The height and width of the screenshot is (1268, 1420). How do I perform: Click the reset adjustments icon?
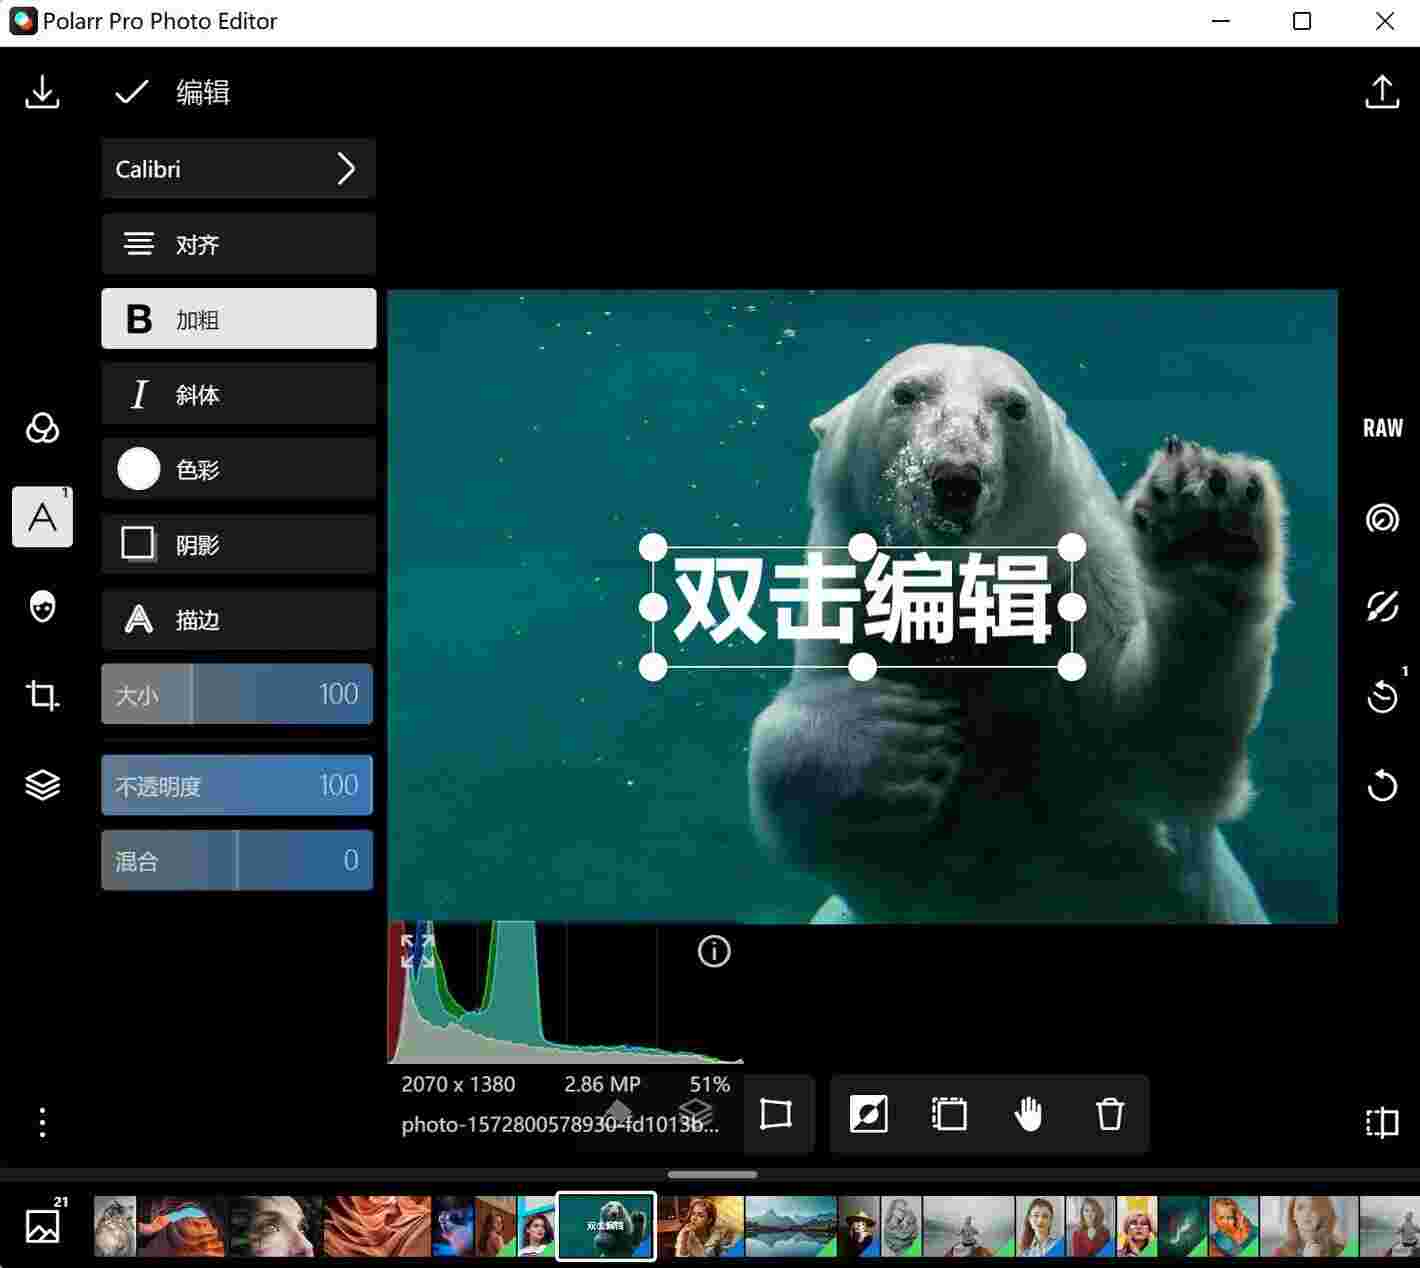1381,786
